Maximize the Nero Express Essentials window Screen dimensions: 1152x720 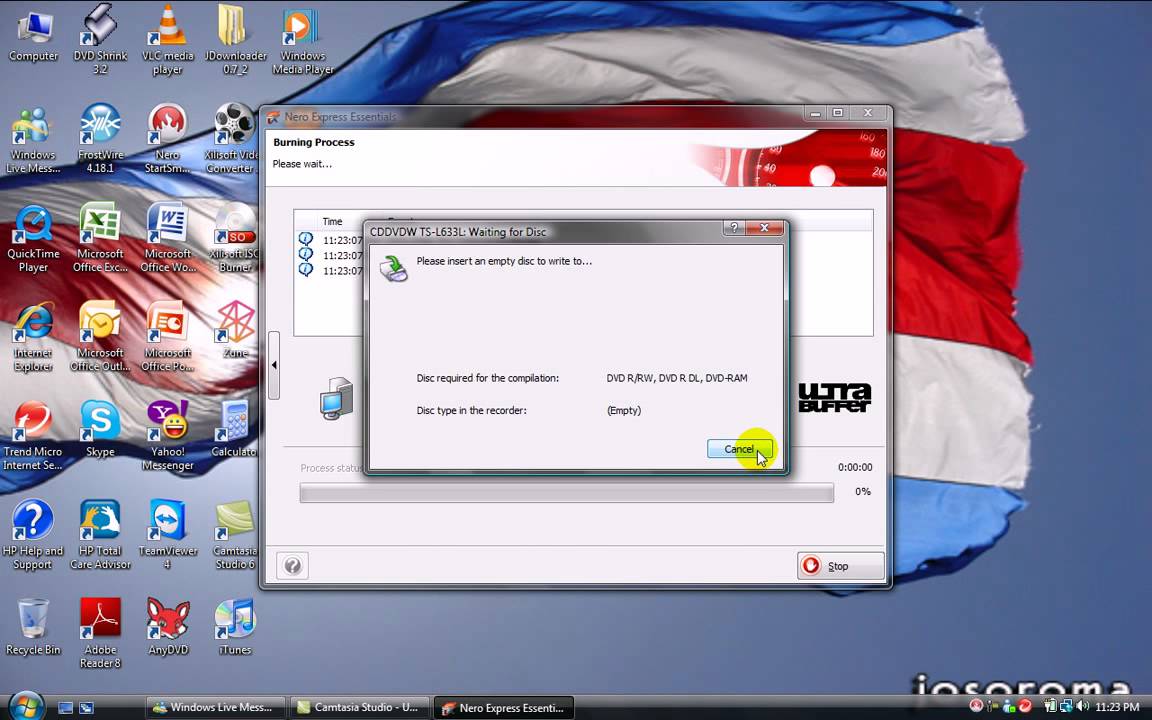(838, 113)
